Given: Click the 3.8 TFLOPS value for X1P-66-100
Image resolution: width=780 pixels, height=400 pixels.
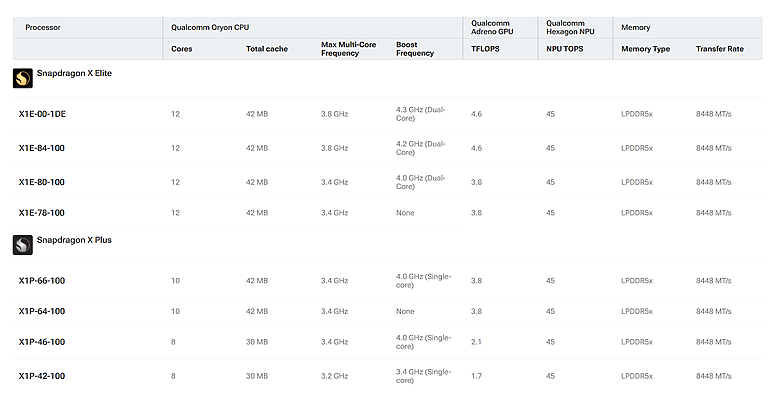Looking at the screenshot, I should point(477,281).
